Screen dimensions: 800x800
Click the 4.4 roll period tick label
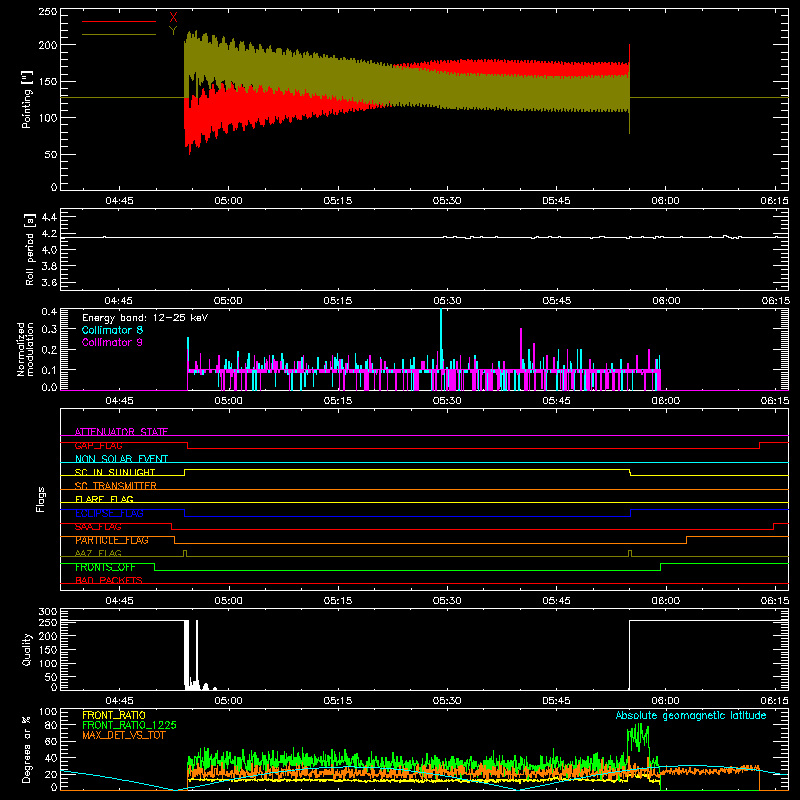(48, 217)
